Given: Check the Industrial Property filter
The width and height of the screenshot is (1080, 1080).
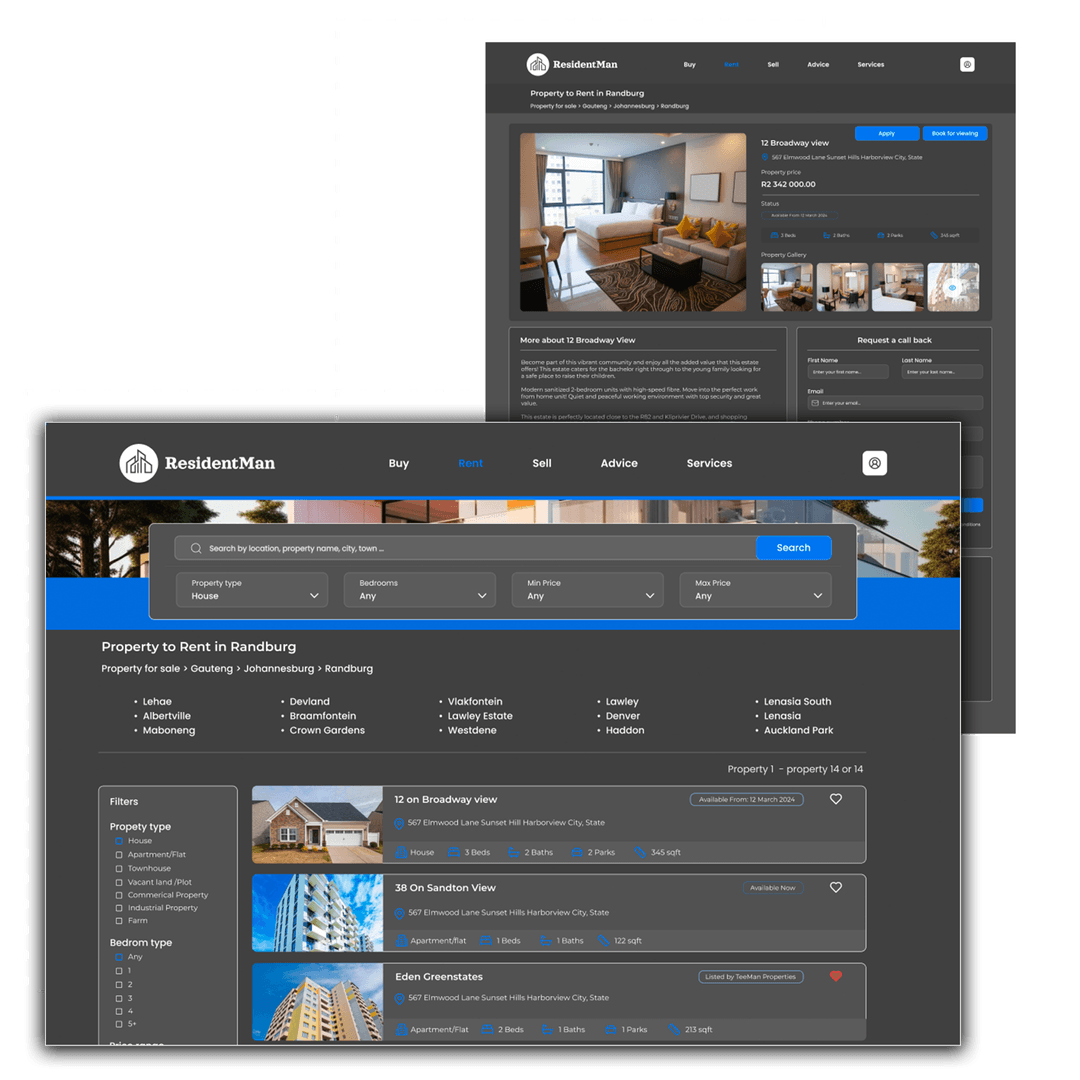Looking at the screenshot, I should click(x=118, y=908).
